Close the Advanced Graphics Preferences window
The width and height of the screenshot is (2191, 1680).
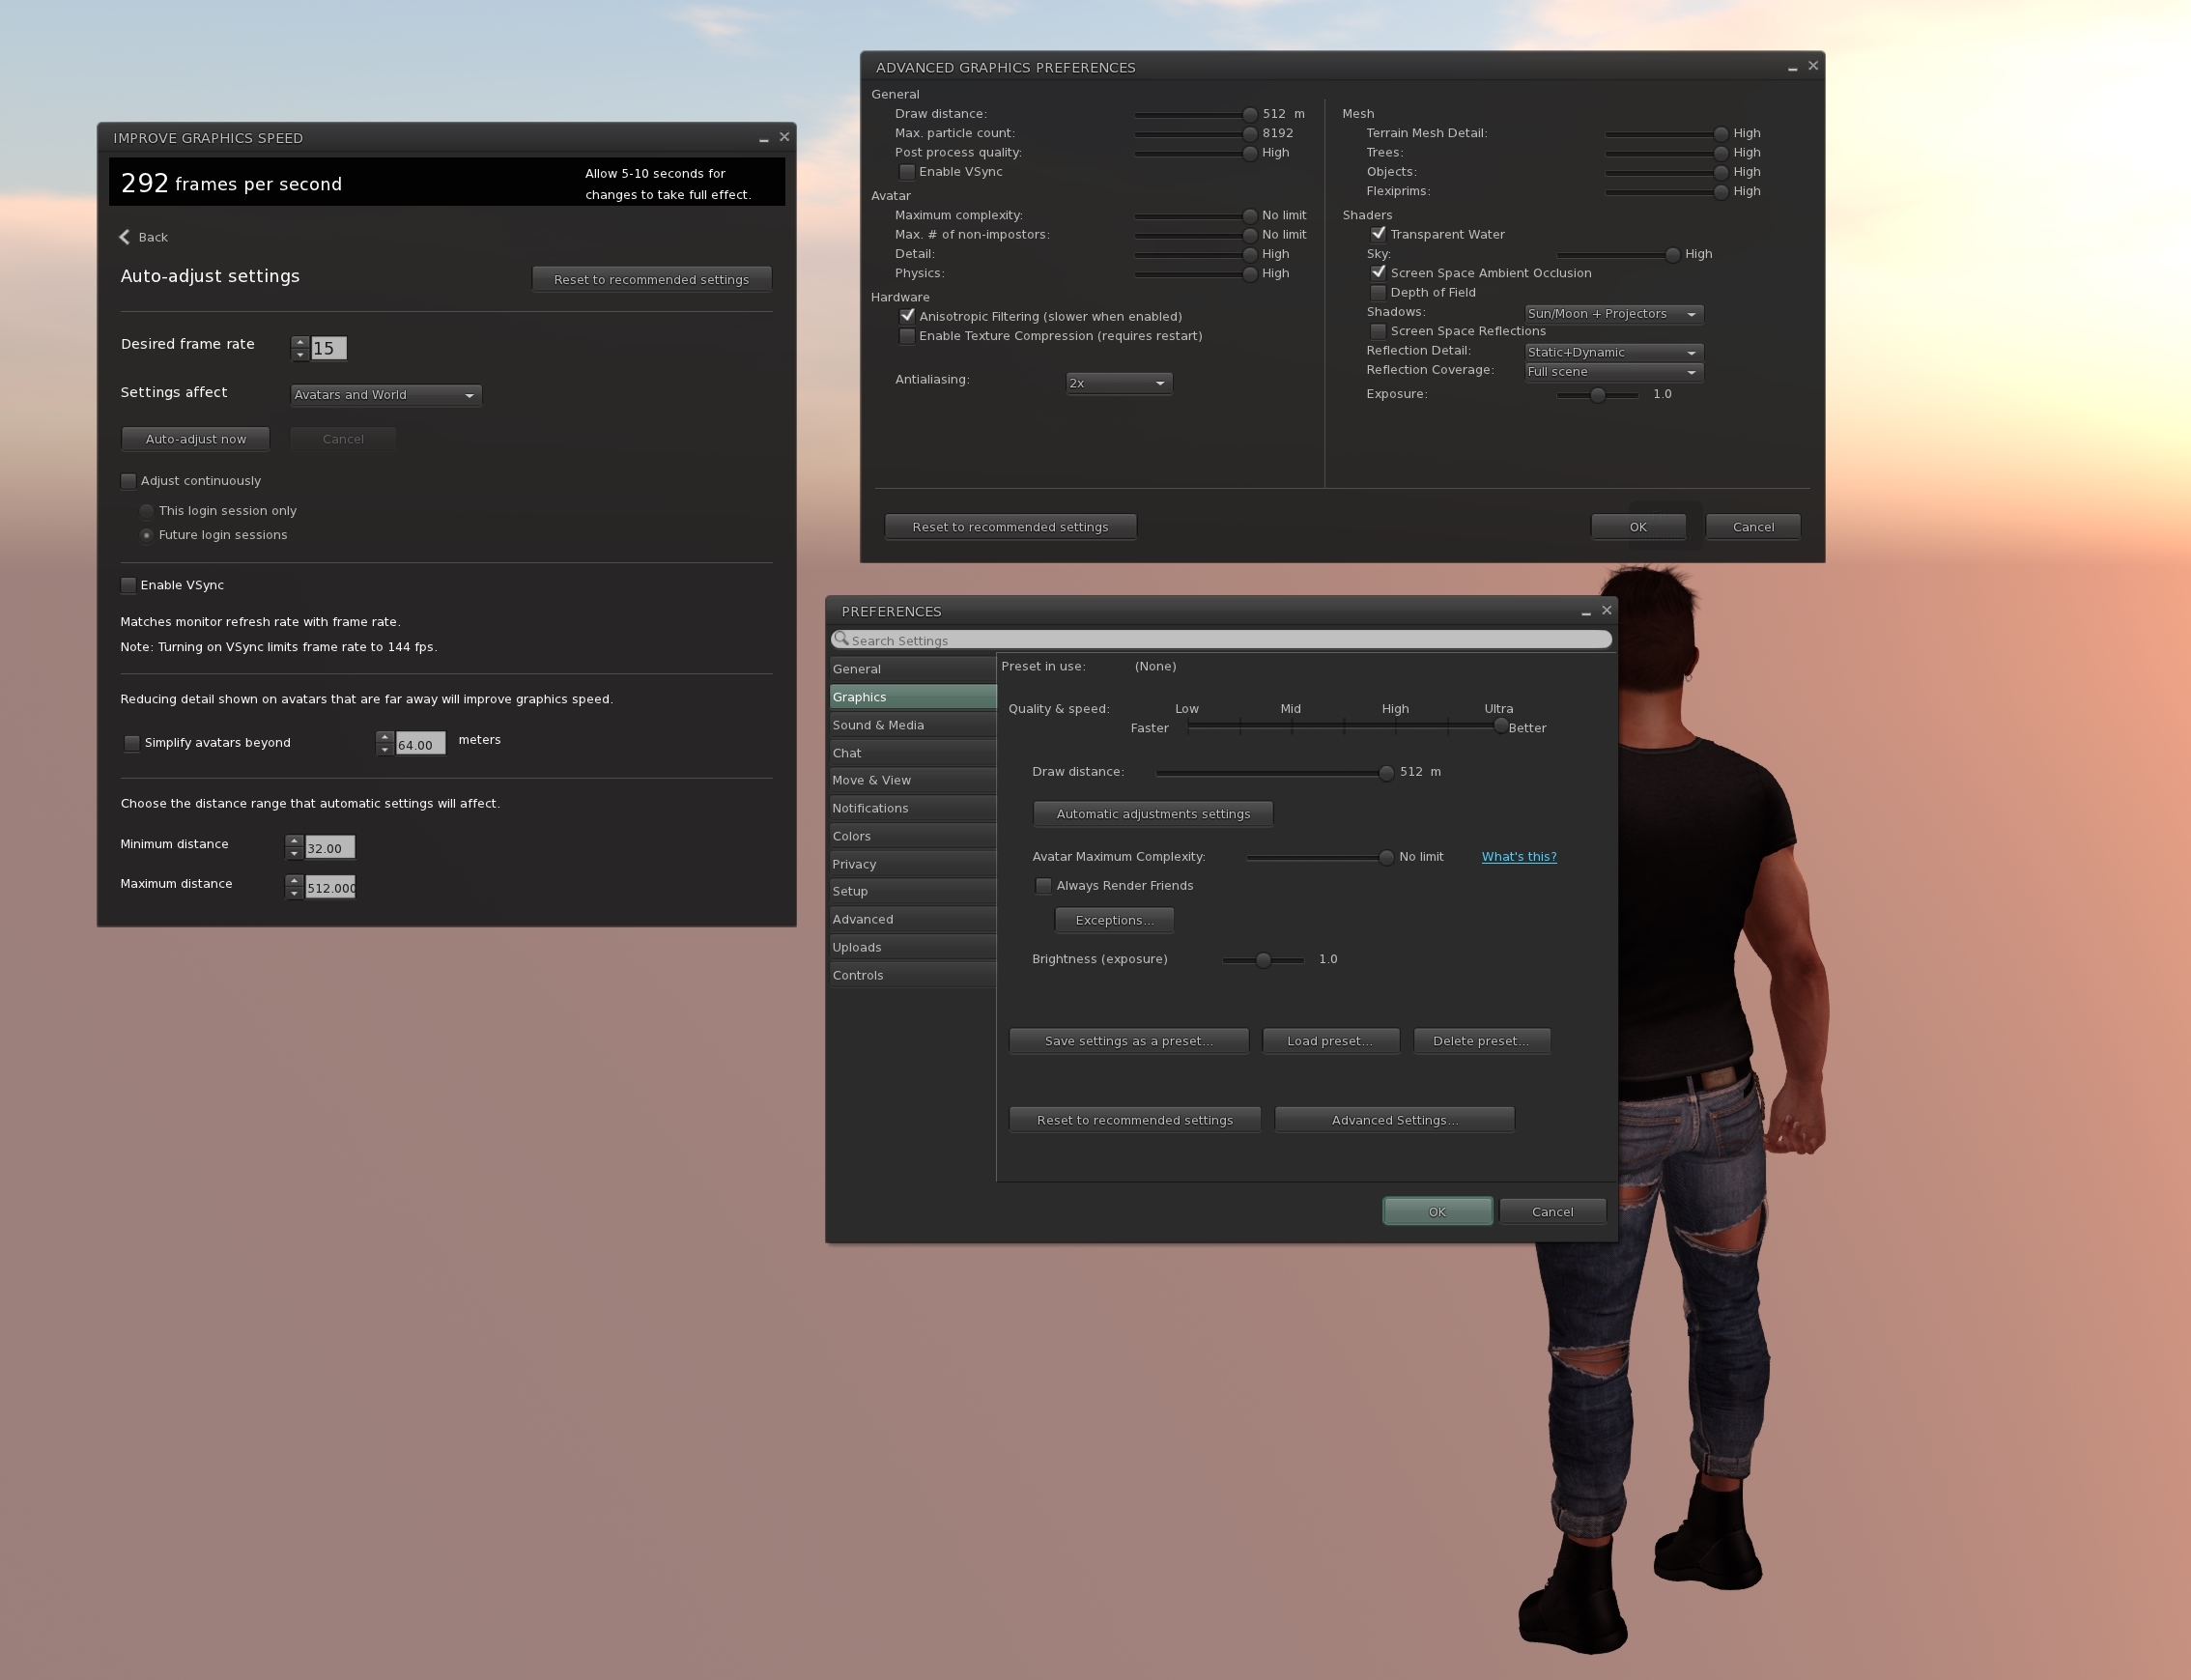(x=1813, y=66)
